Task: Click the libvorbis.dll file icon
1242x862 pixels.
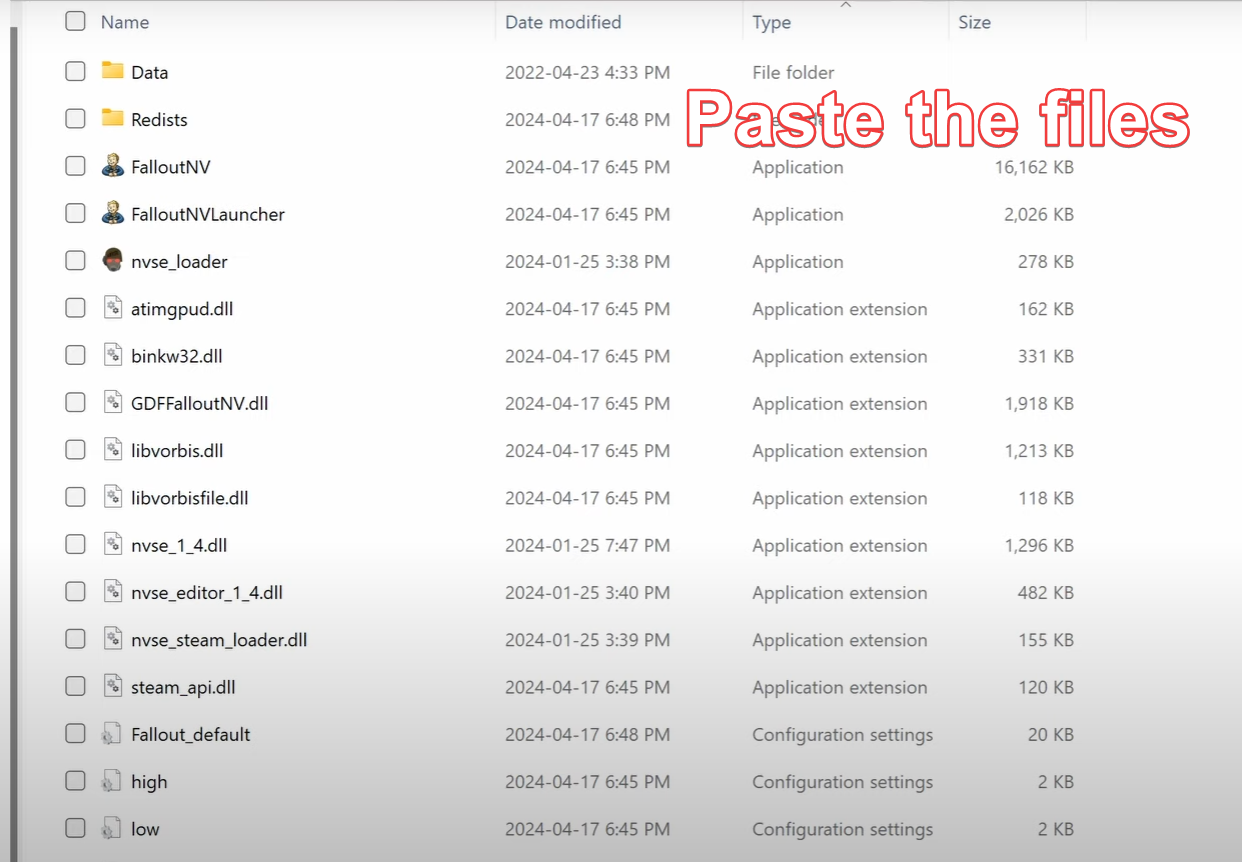Action: (113, 450)
